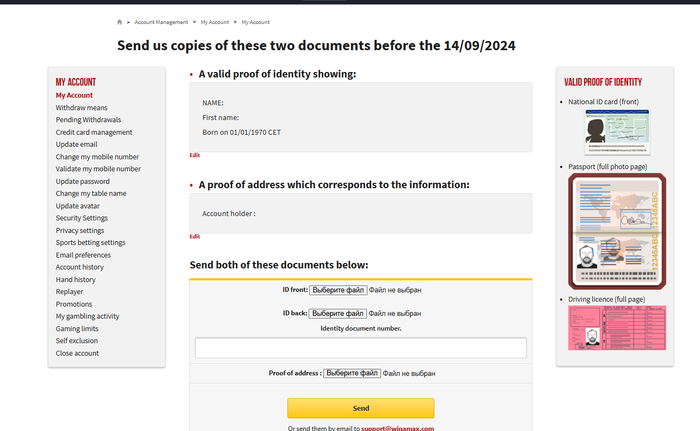Choose file for ID front
Screen dimensions: 700x431
pyautogui.click(x=337, y=289)
